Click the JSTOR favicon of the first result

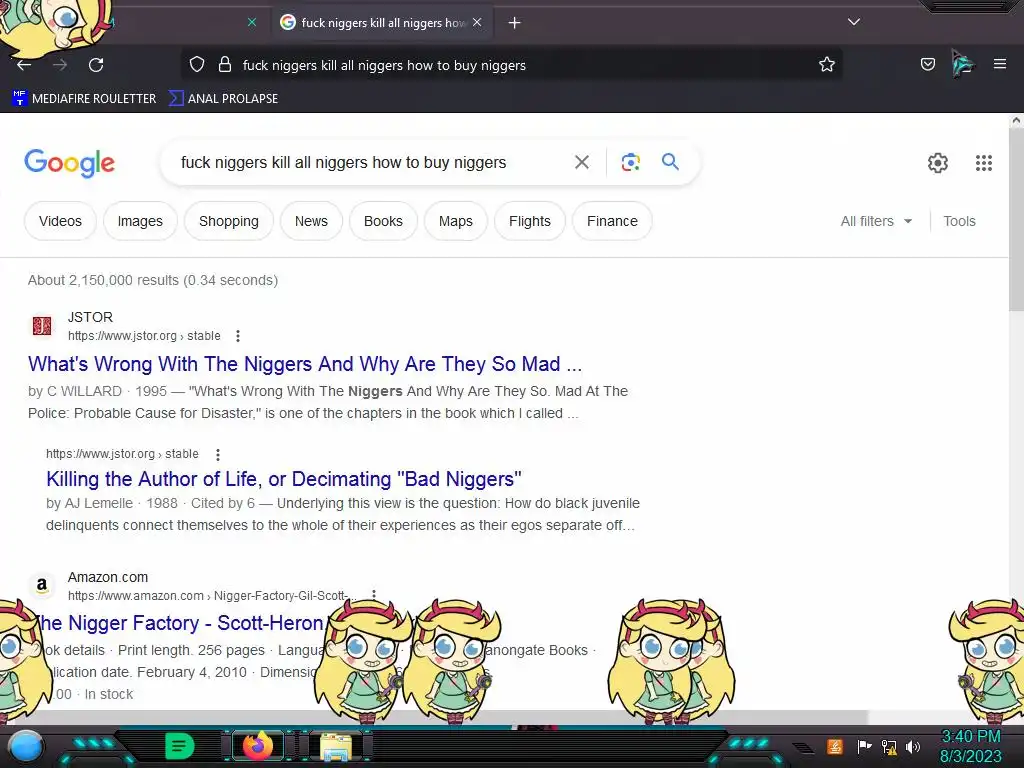click(x=42, y=325)
